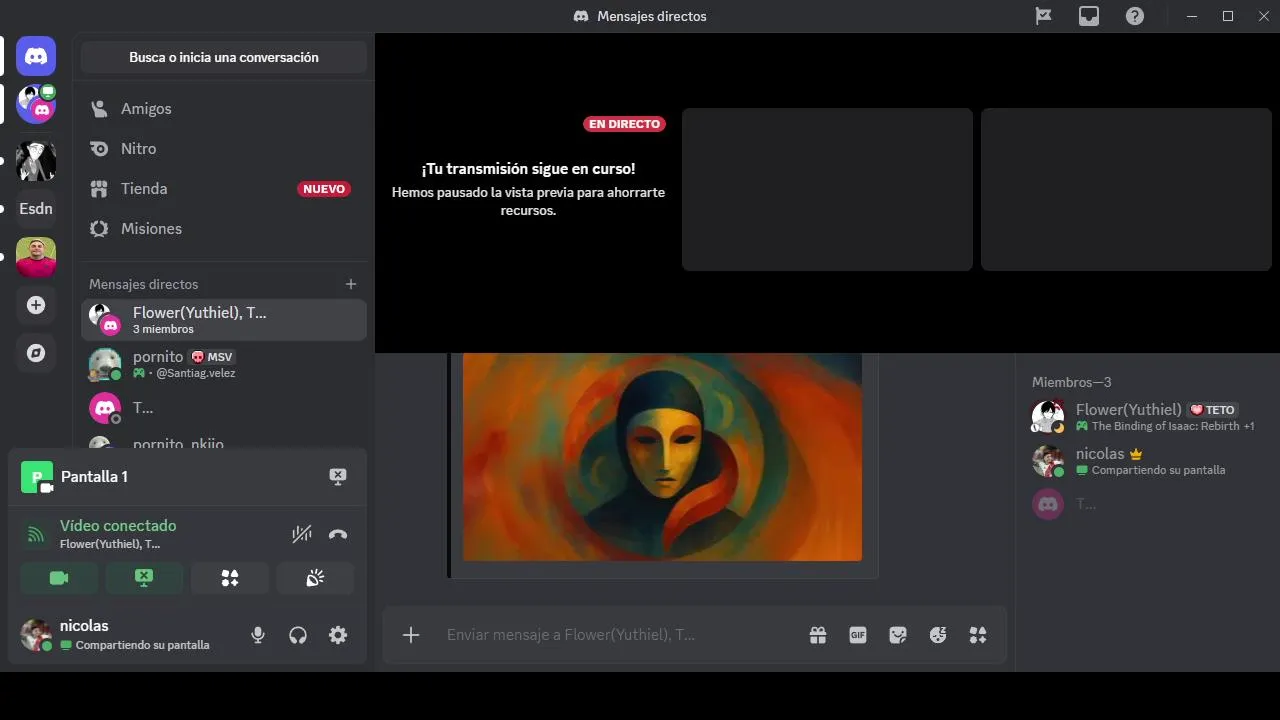Toggle screen share button
The height and width of the screenshot is (720, 1280).
click(x=144, y=578)
